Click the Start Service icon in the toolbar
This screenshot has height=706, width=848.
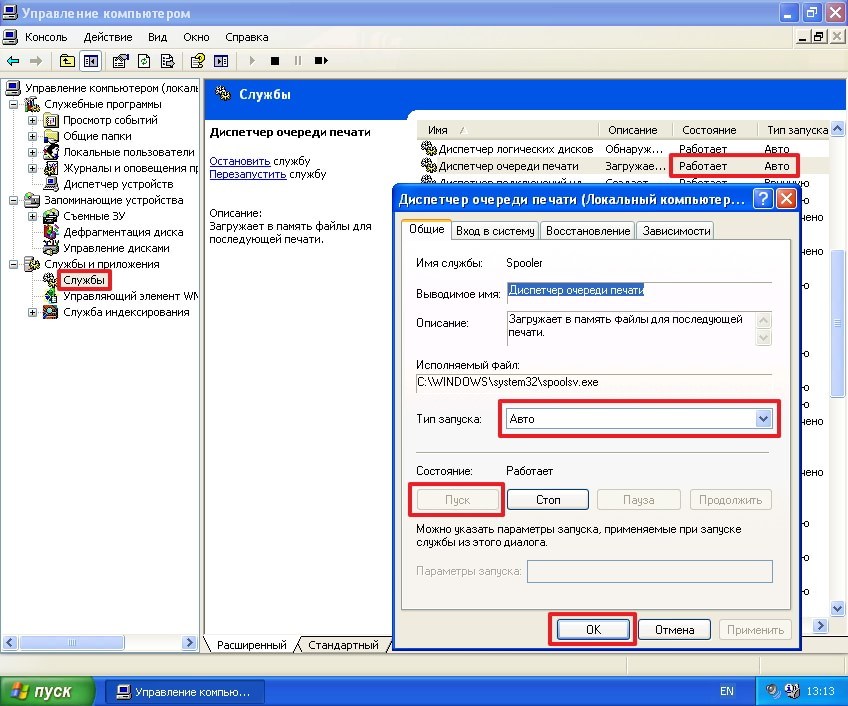[x=252, y=60]
